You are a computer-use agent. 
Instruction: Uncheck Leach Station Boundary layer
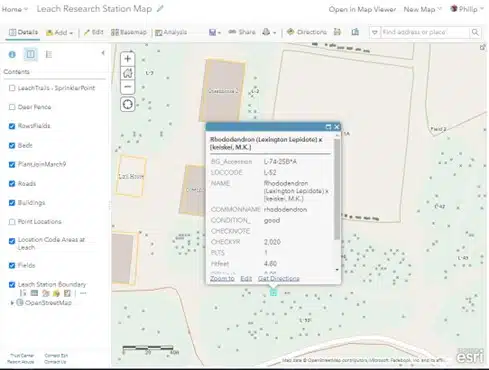click(x=12, y=284)
